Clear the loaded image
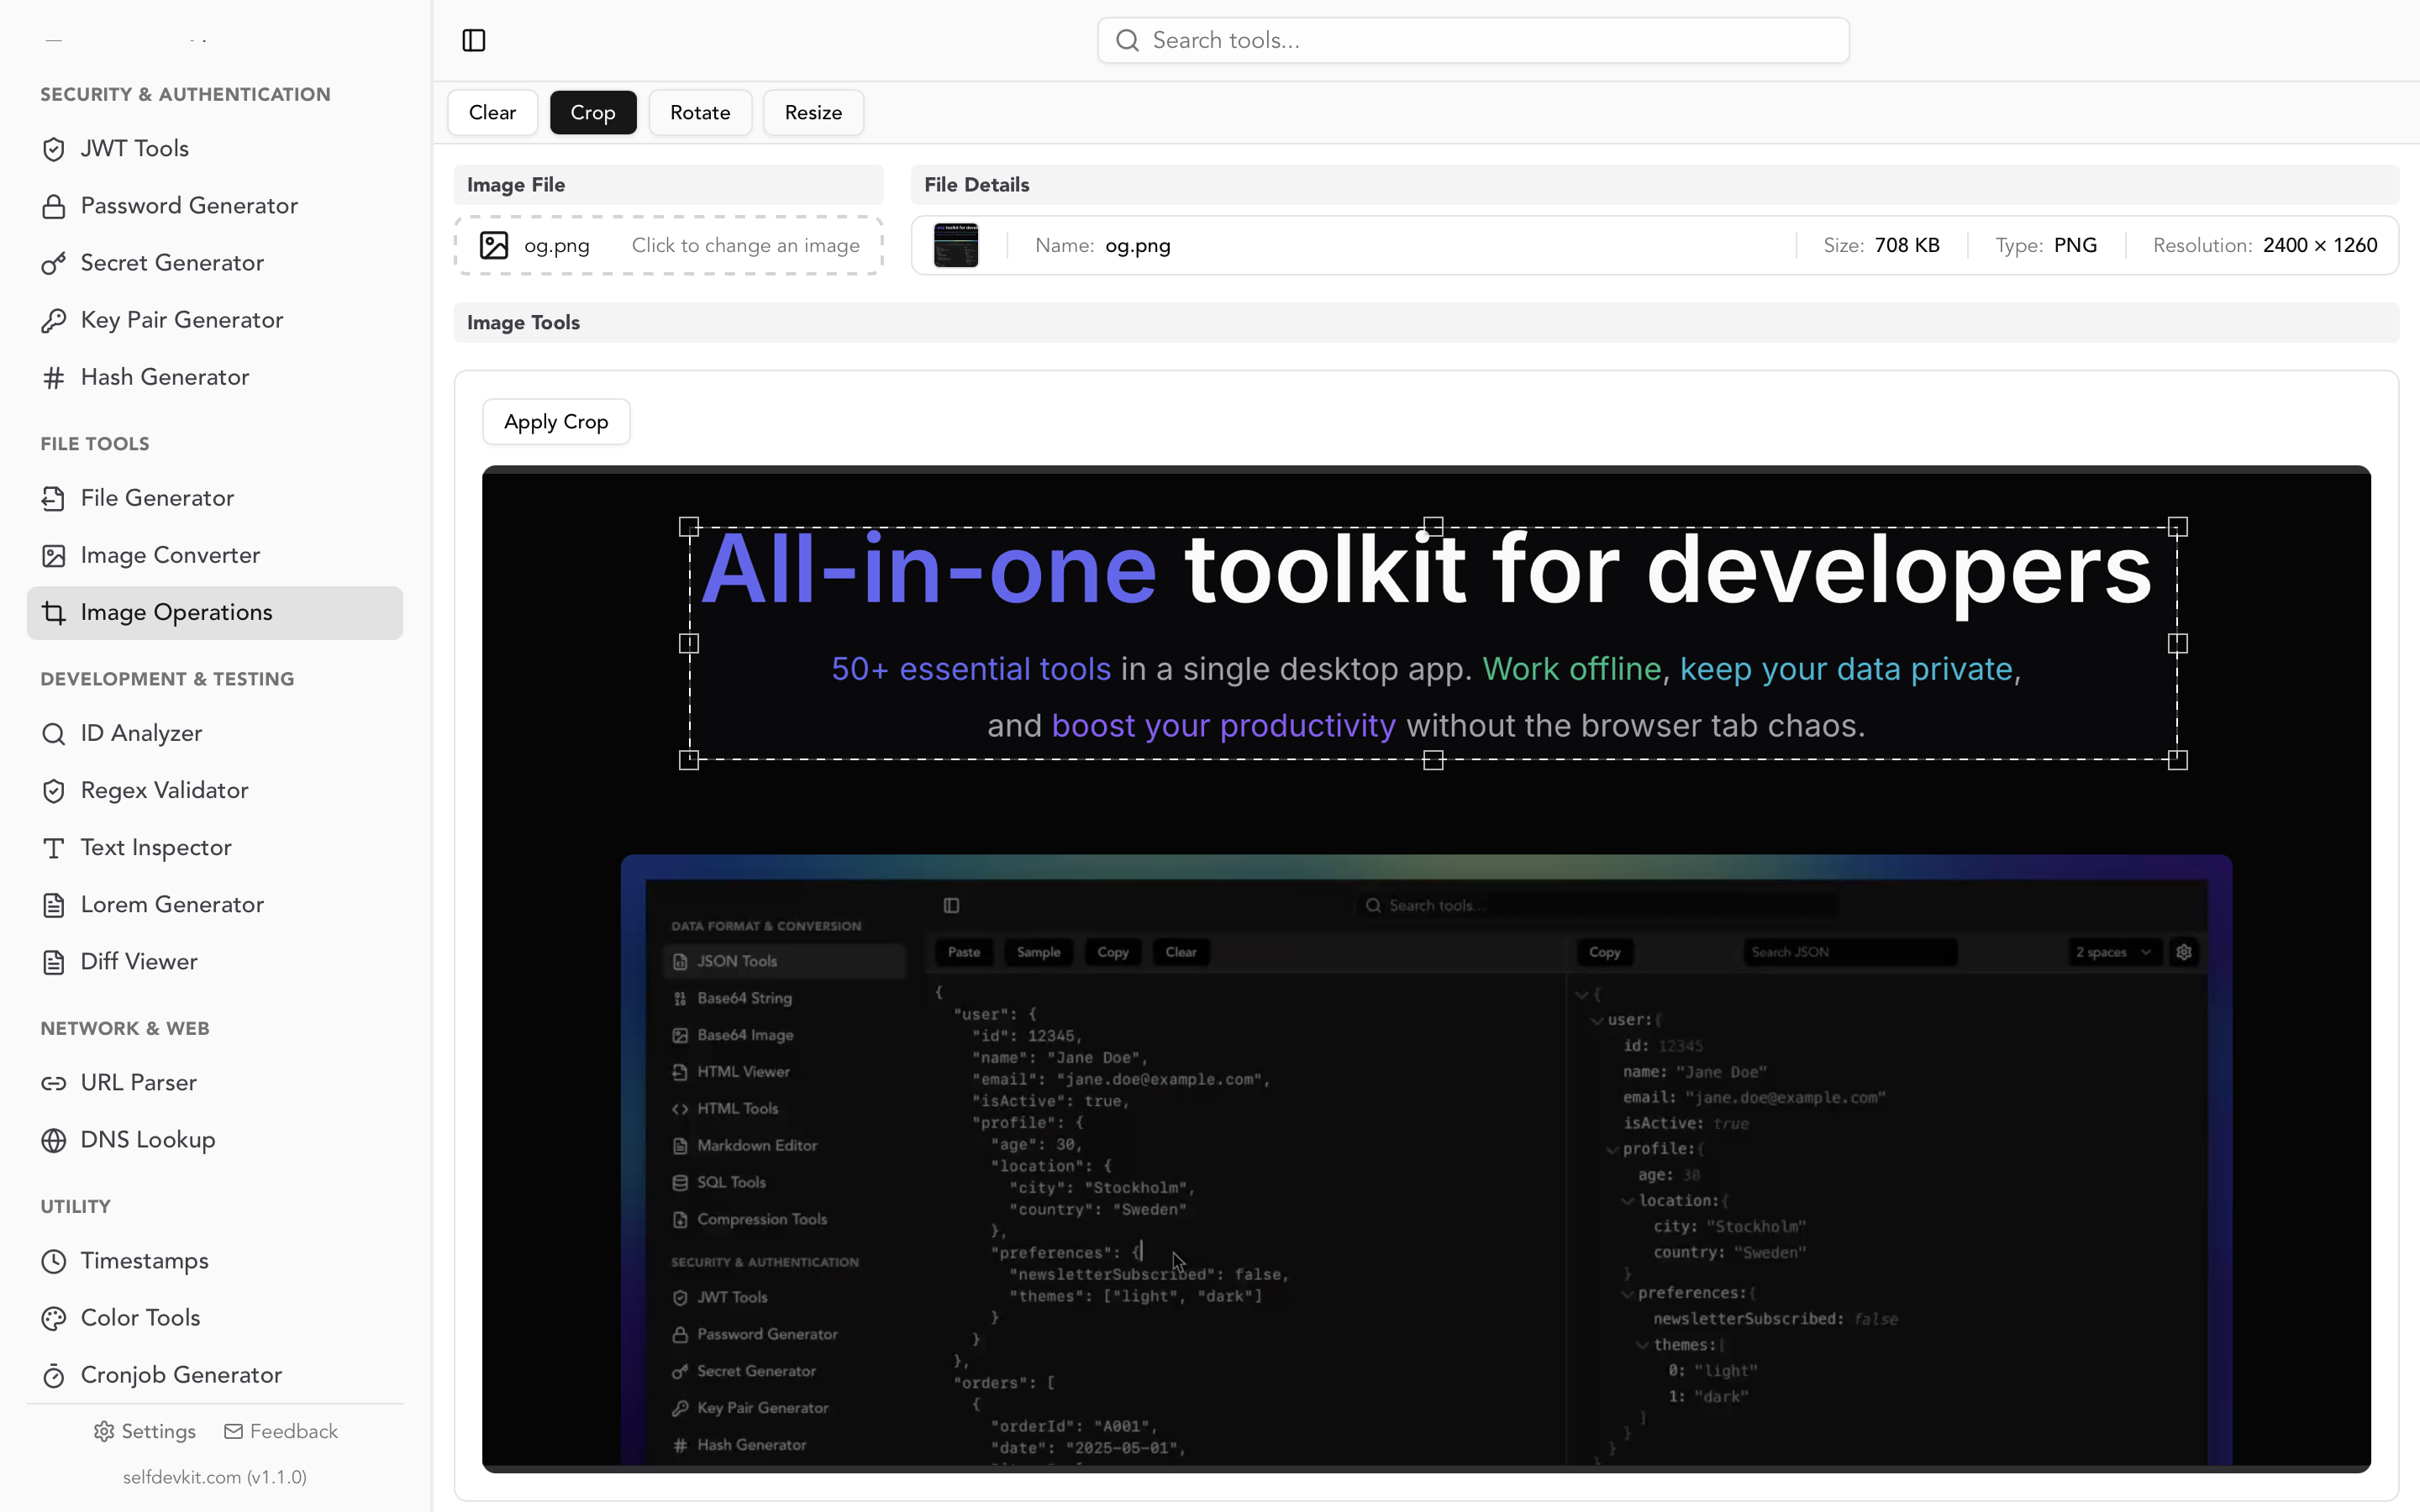The width and height of the screenshot is (2420, 1512). coord(492,112)
